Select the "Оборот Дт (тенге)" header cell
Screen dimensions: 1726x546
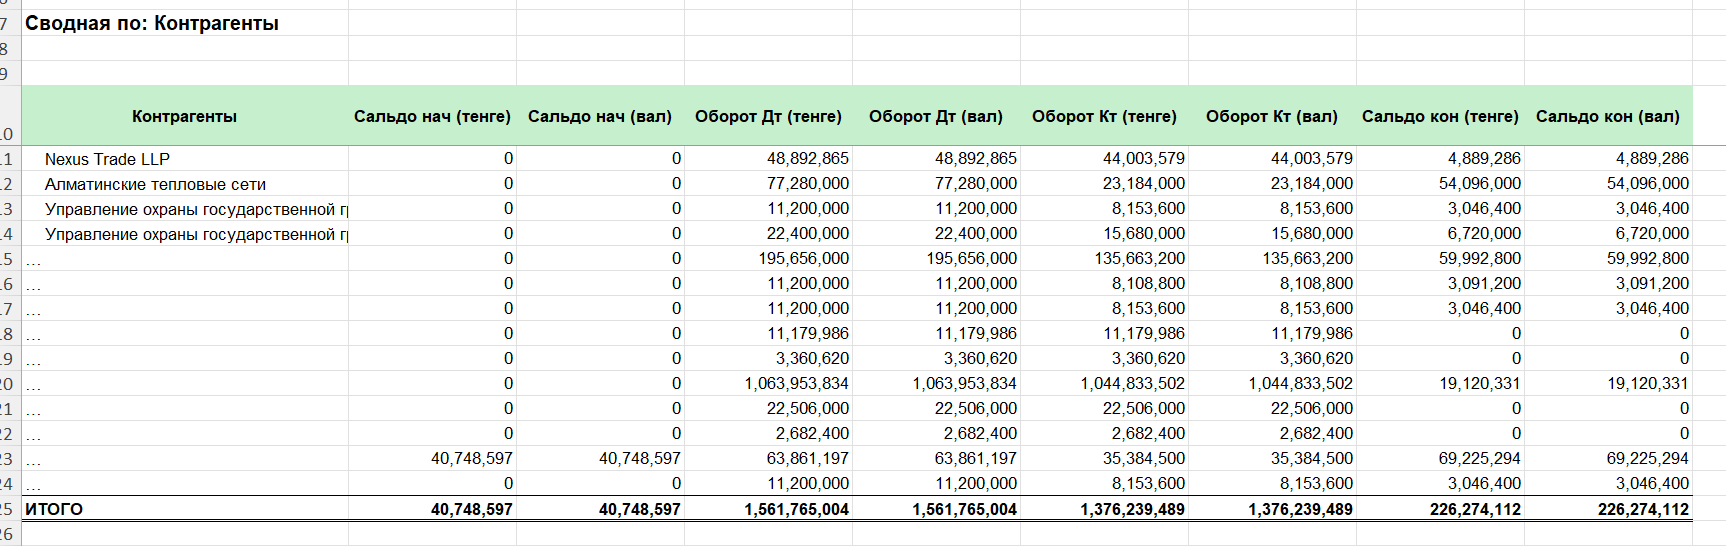(x=768, y=116)
